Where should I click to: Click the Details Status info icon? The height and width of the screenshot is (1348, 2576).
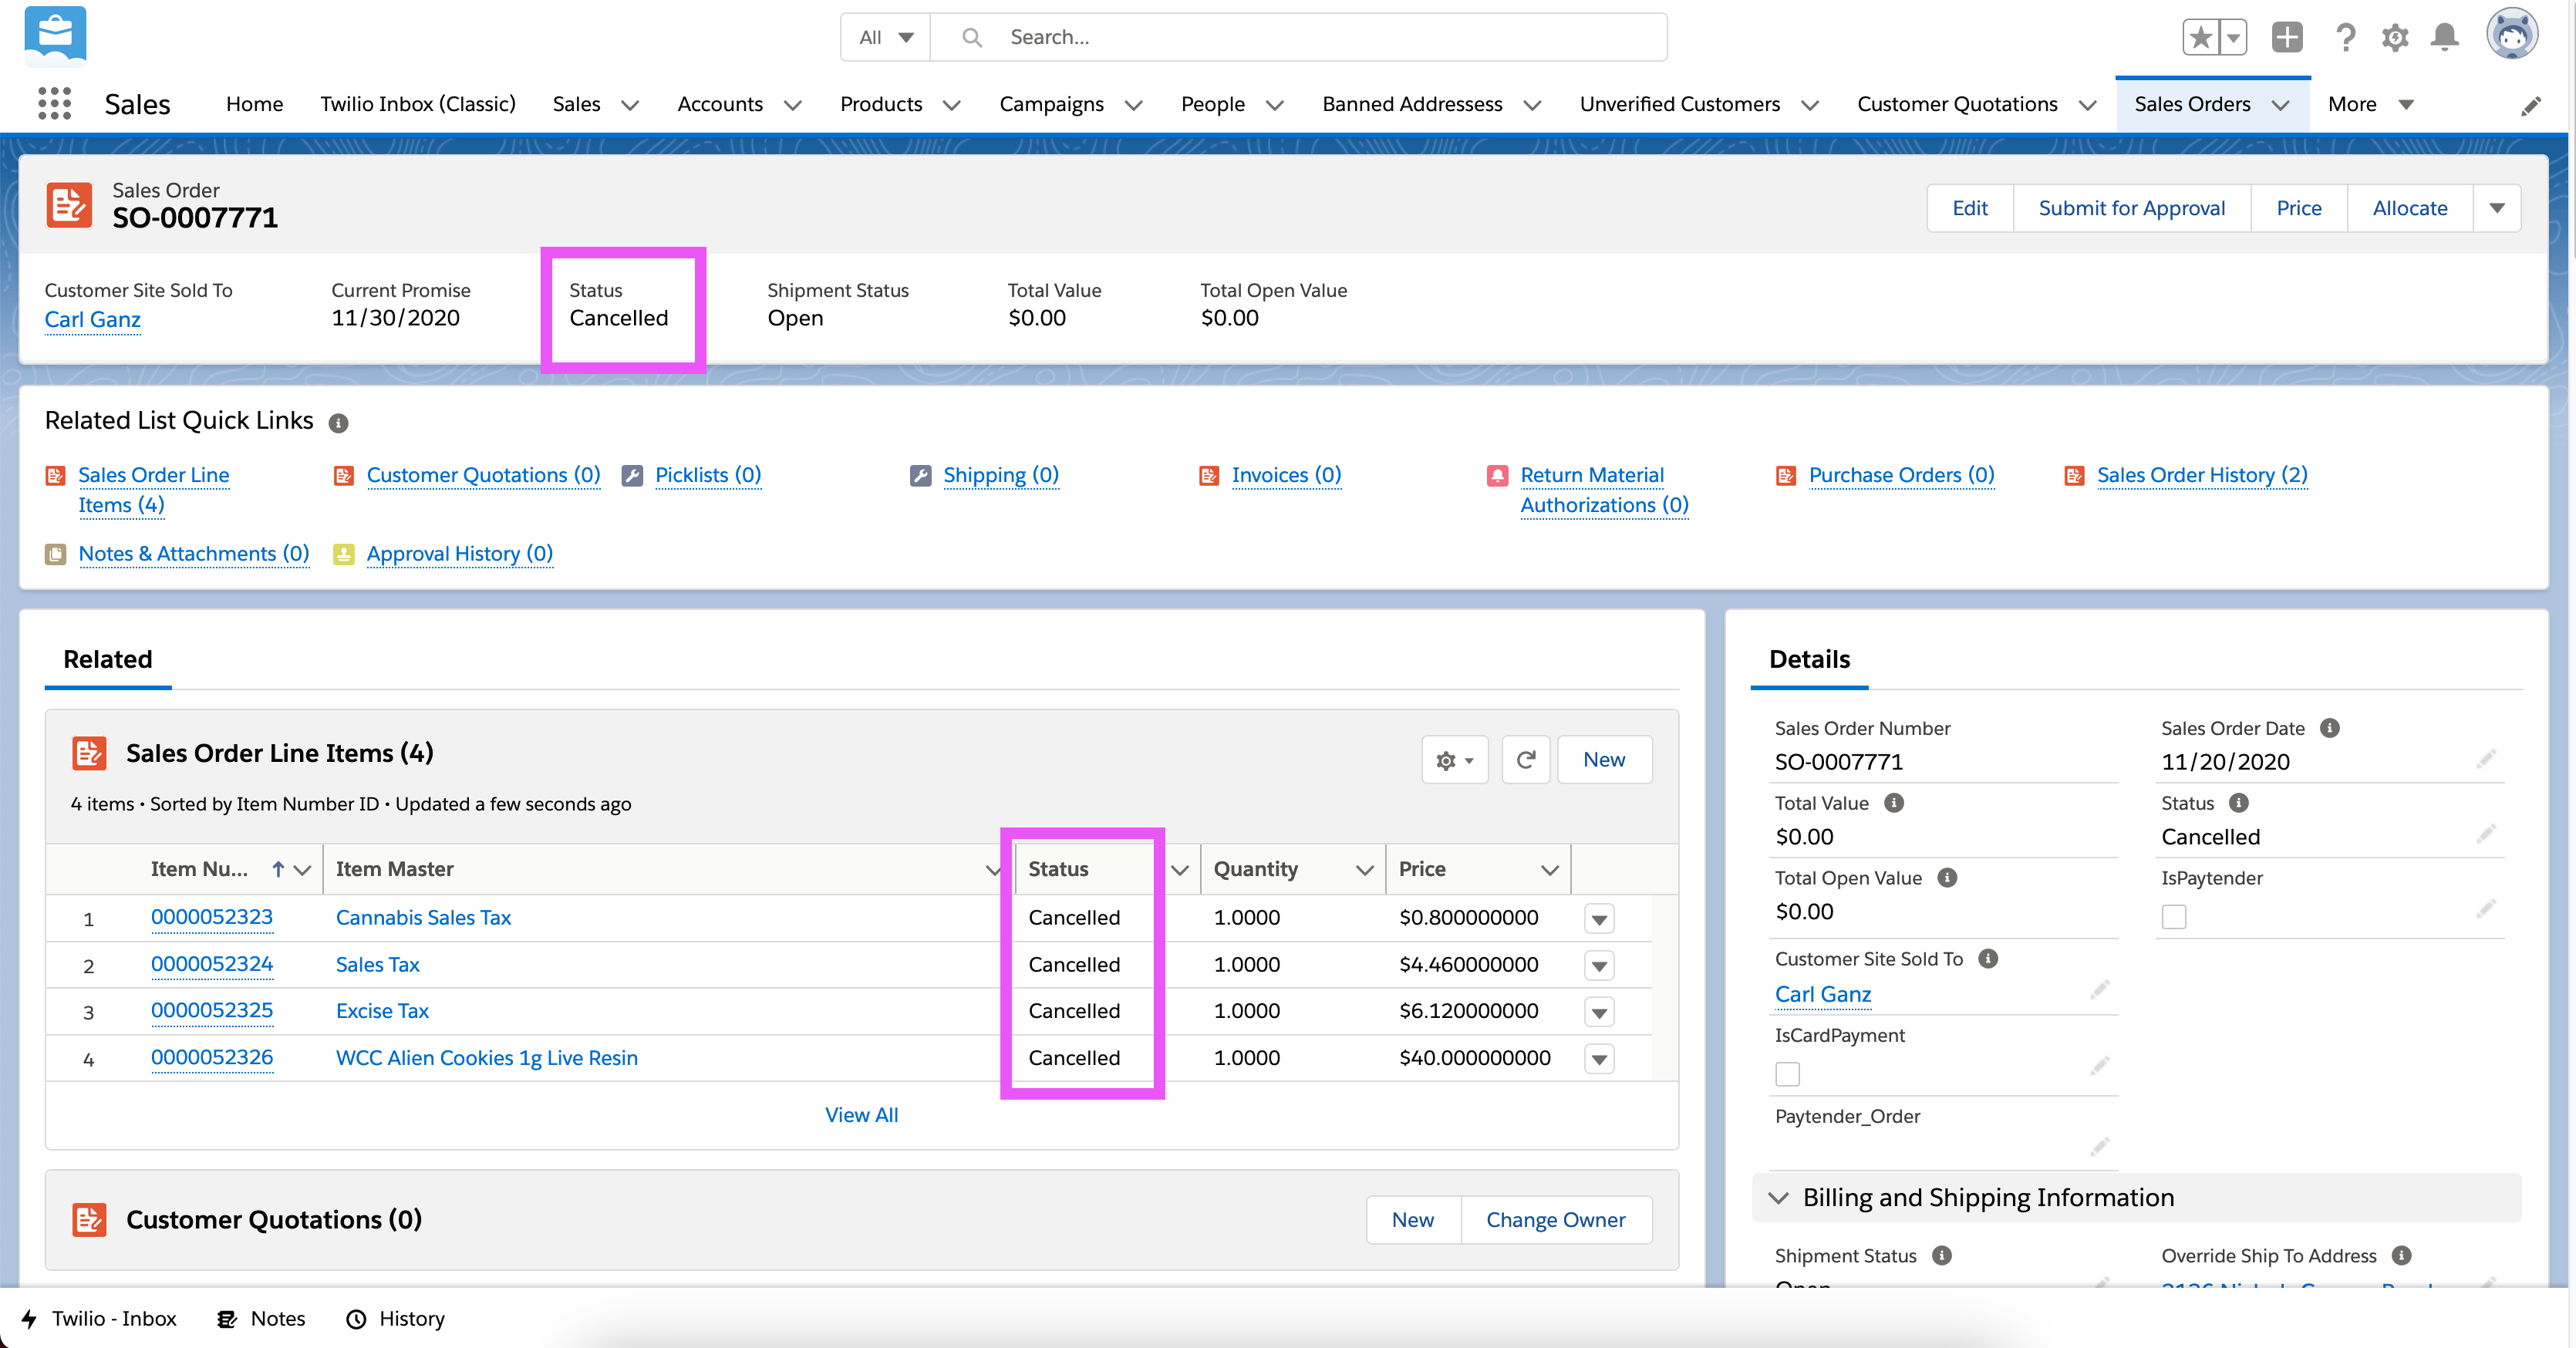2239,803
